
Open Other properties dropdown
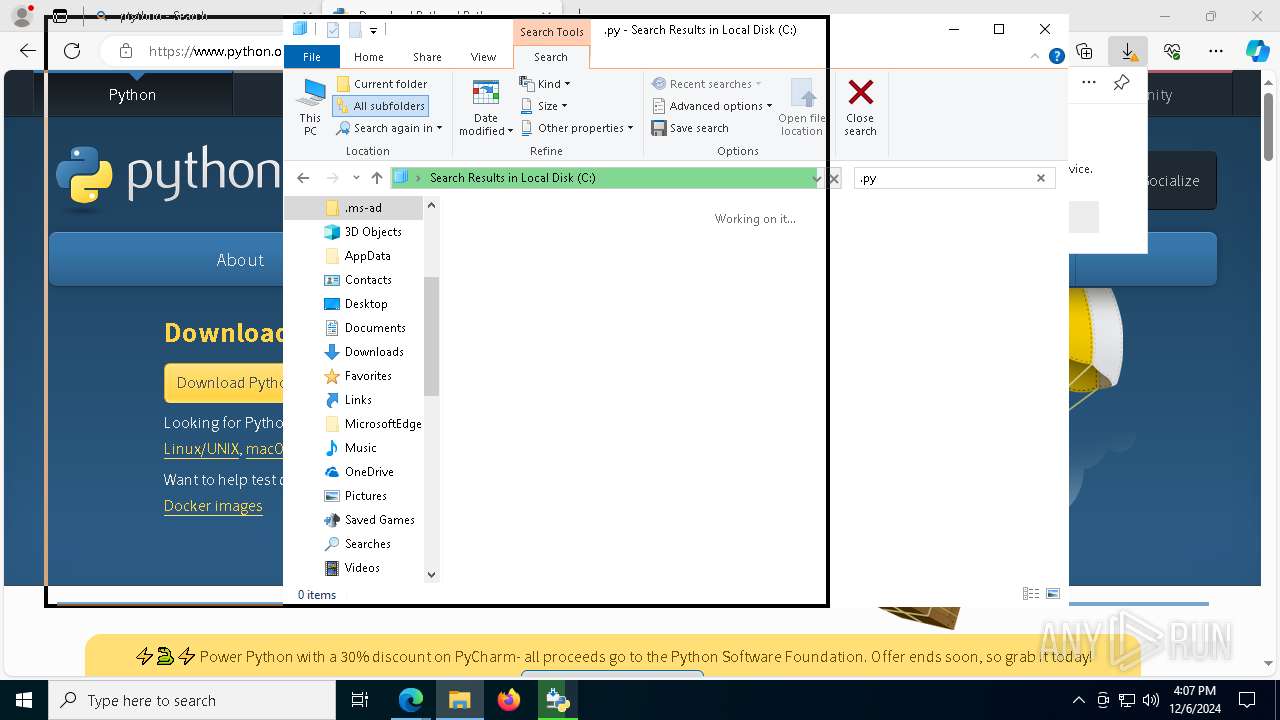tap(577, 128)
